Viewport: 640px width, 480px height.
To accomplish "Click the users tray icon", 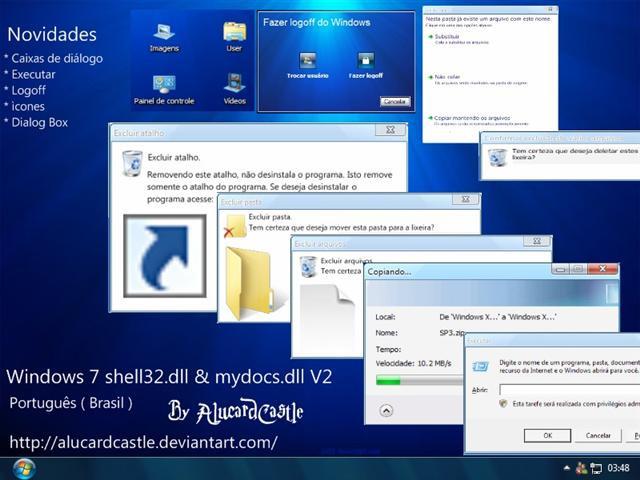I will pos(582,468).
